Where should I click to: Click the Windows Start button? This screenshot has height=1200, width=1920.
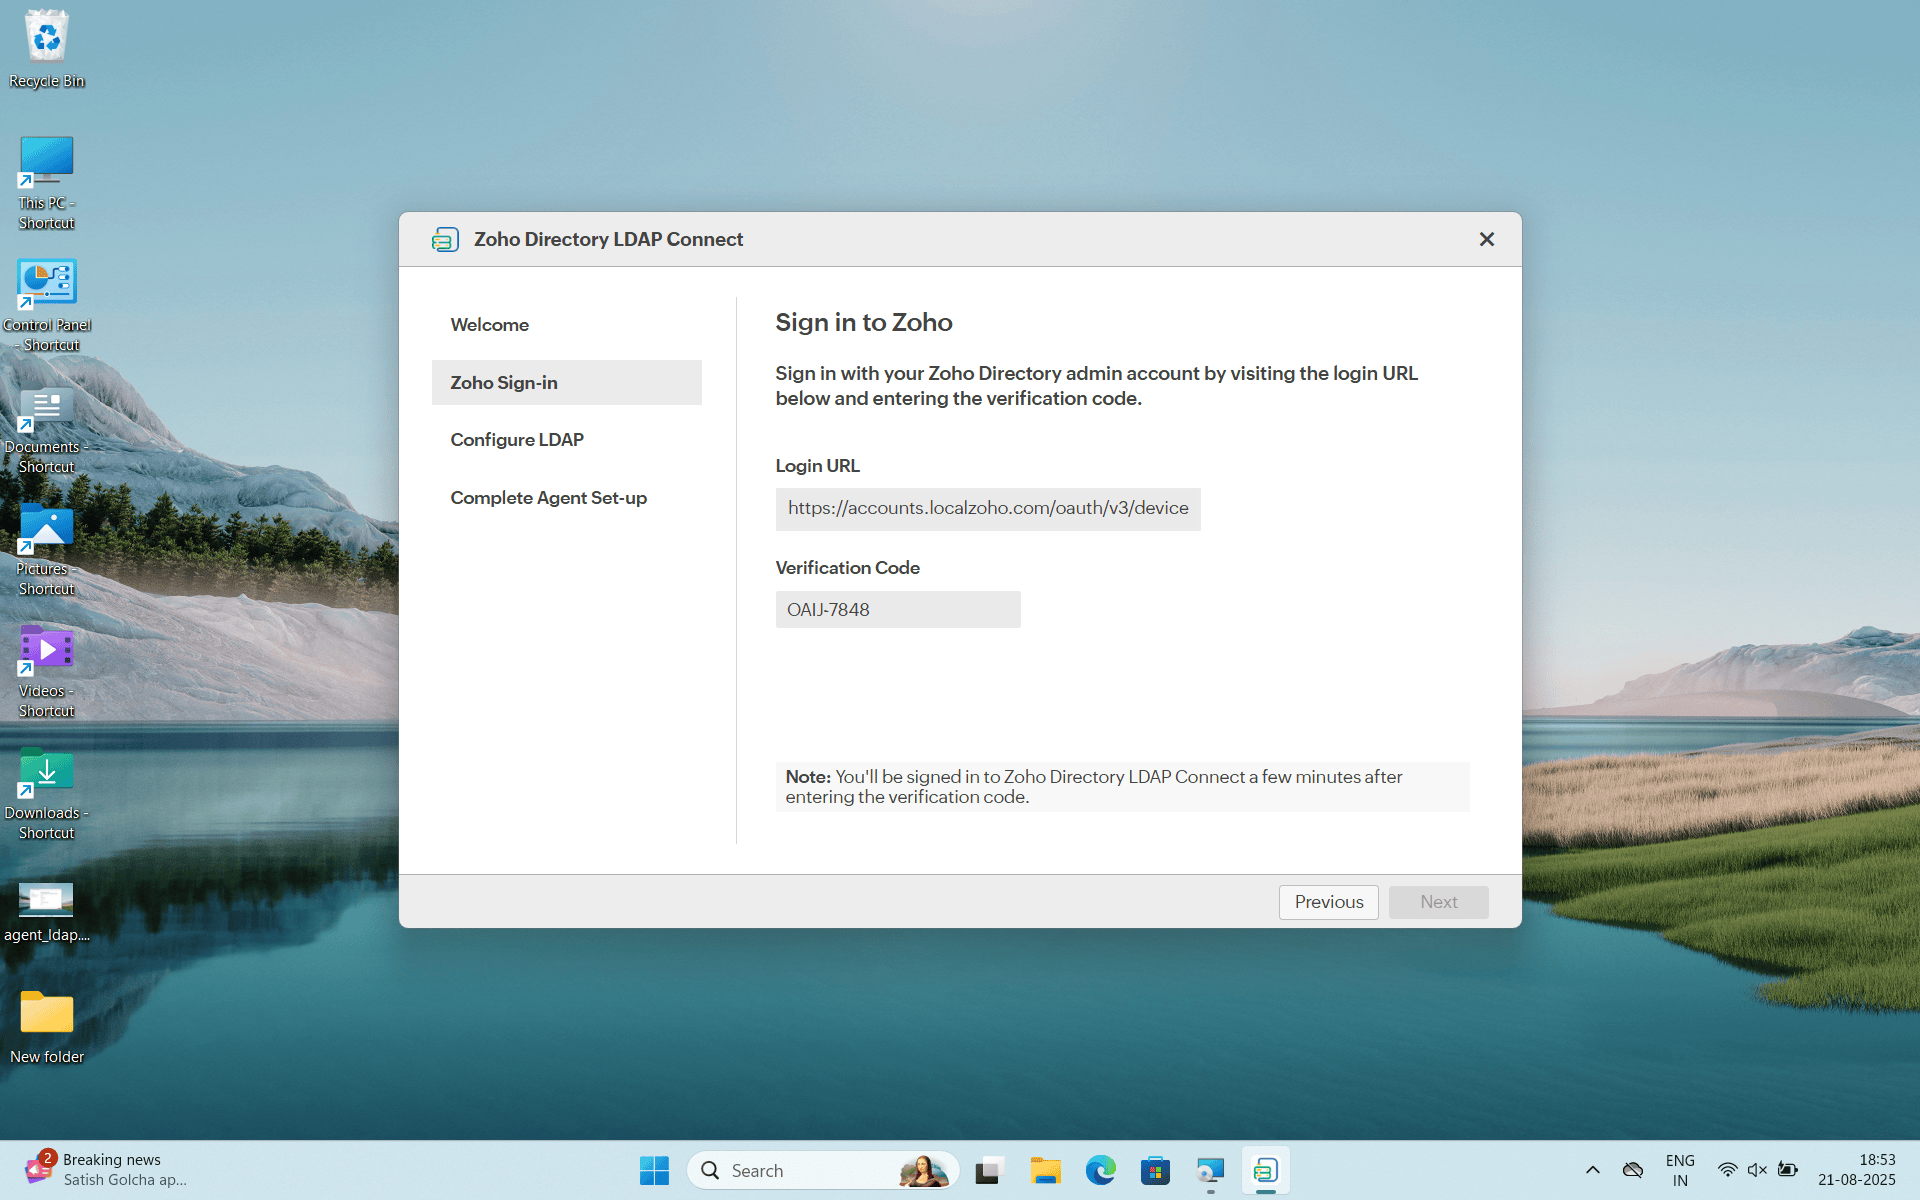pyautogui.click(x=654, y=1170)
